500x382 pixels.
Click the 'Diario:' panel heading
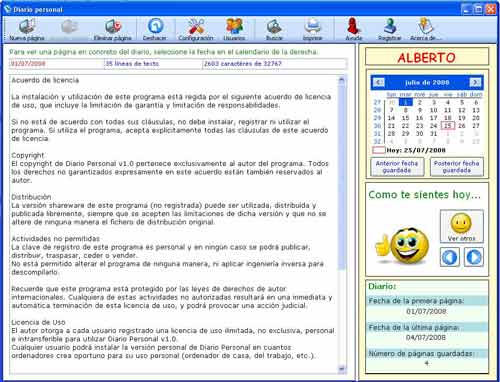coord(382,286)
